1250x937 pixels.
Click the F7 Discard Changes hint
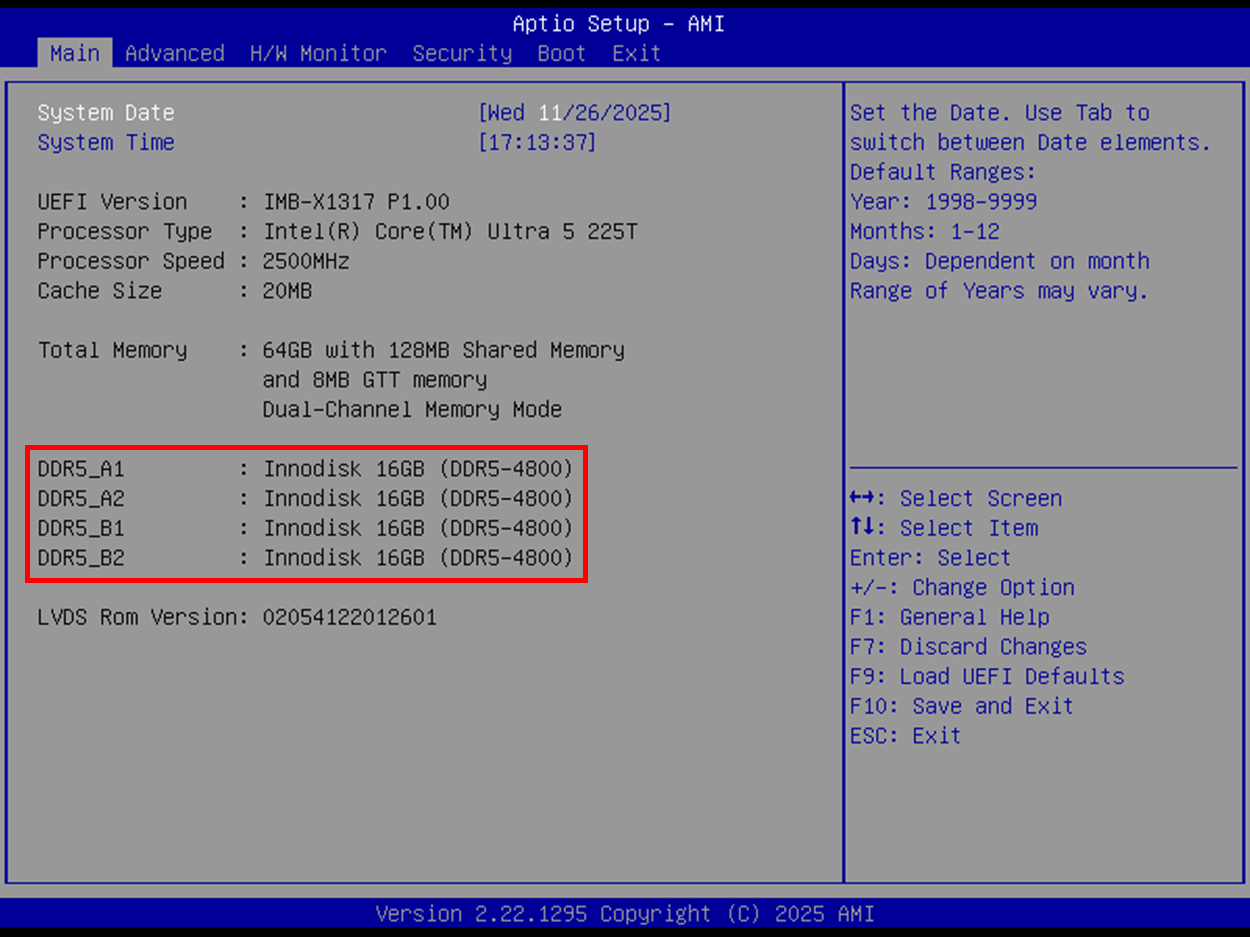pos(968,647)
